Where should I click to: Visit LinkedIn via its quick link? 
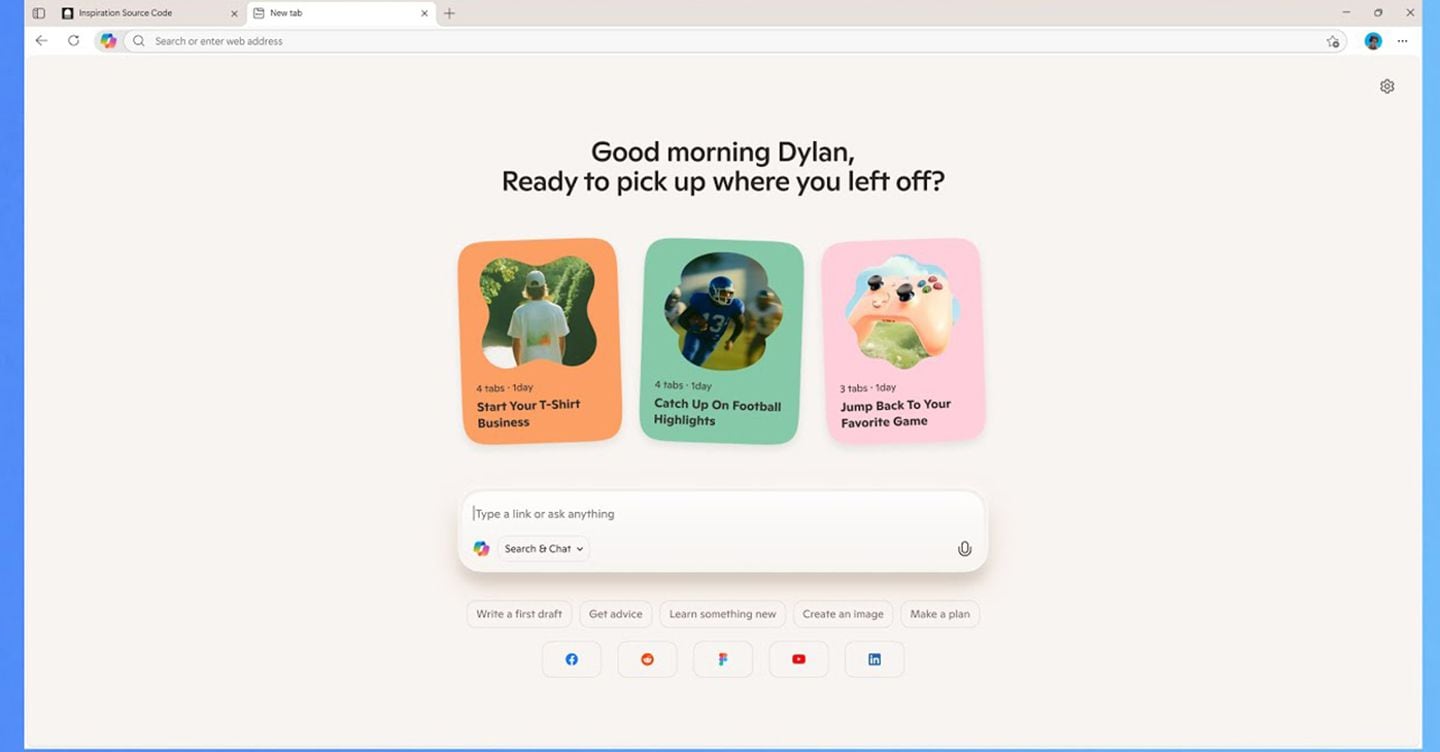coord(874,659)
